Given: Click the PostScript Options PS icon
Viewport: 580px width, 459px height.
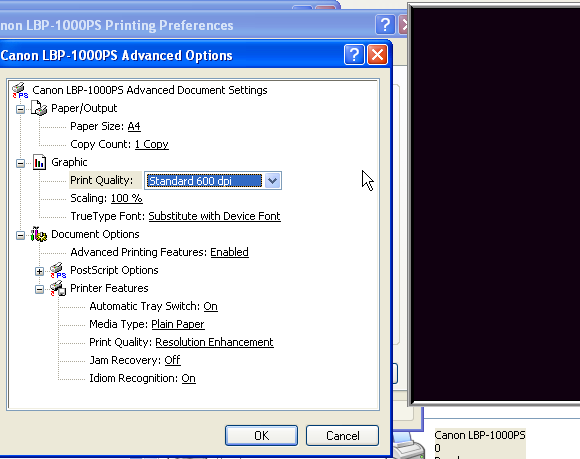Looking at the screenshot, I should (58, 270).
